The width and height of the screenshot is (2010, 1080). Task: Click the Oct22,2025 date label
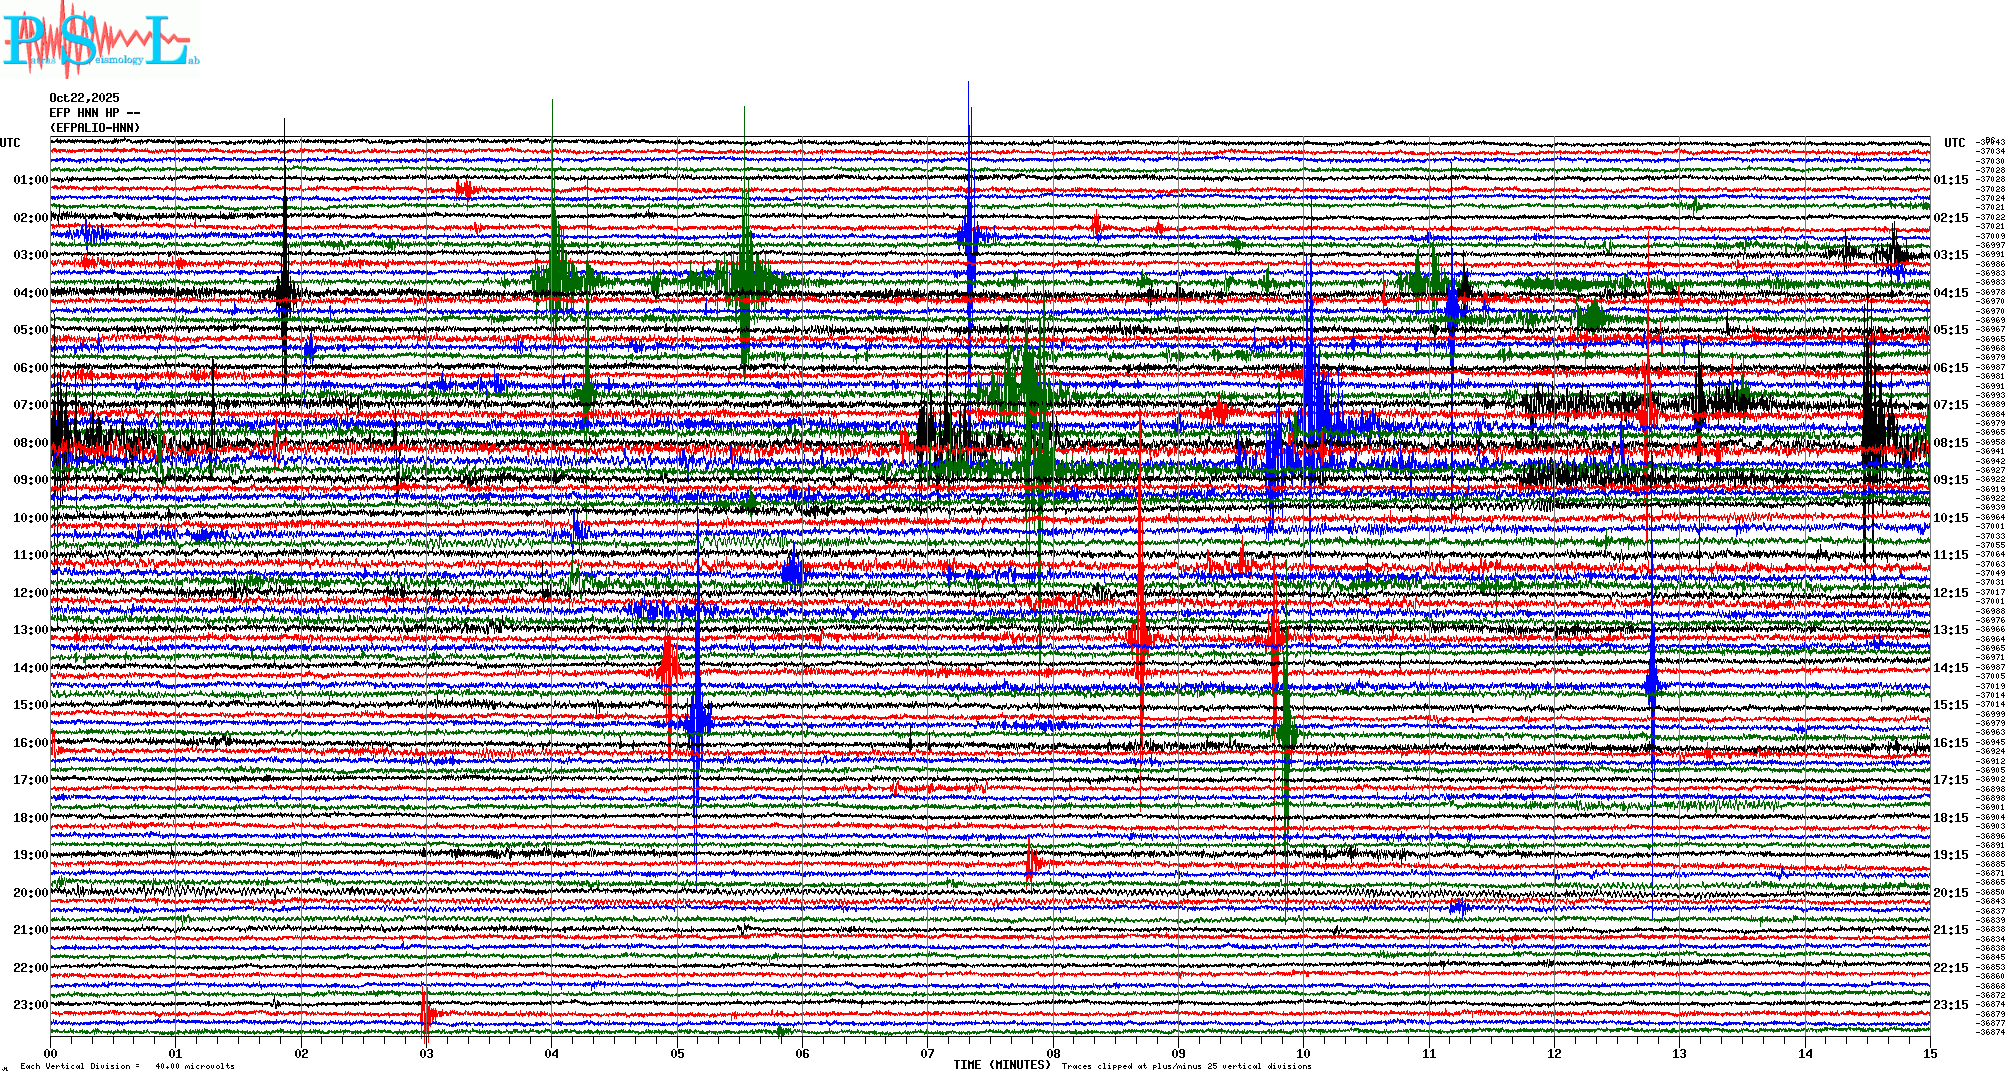tap(84, 98)
